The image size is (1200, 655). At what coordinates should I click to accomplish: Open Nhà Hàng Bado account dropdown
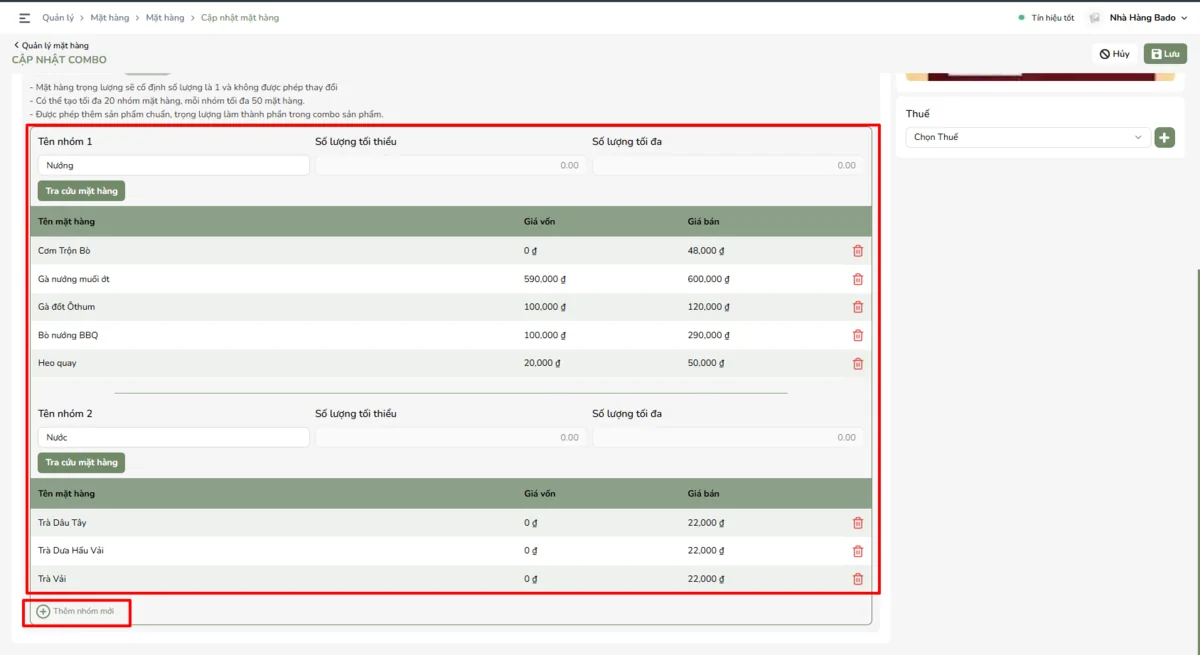pos(1151,18)
